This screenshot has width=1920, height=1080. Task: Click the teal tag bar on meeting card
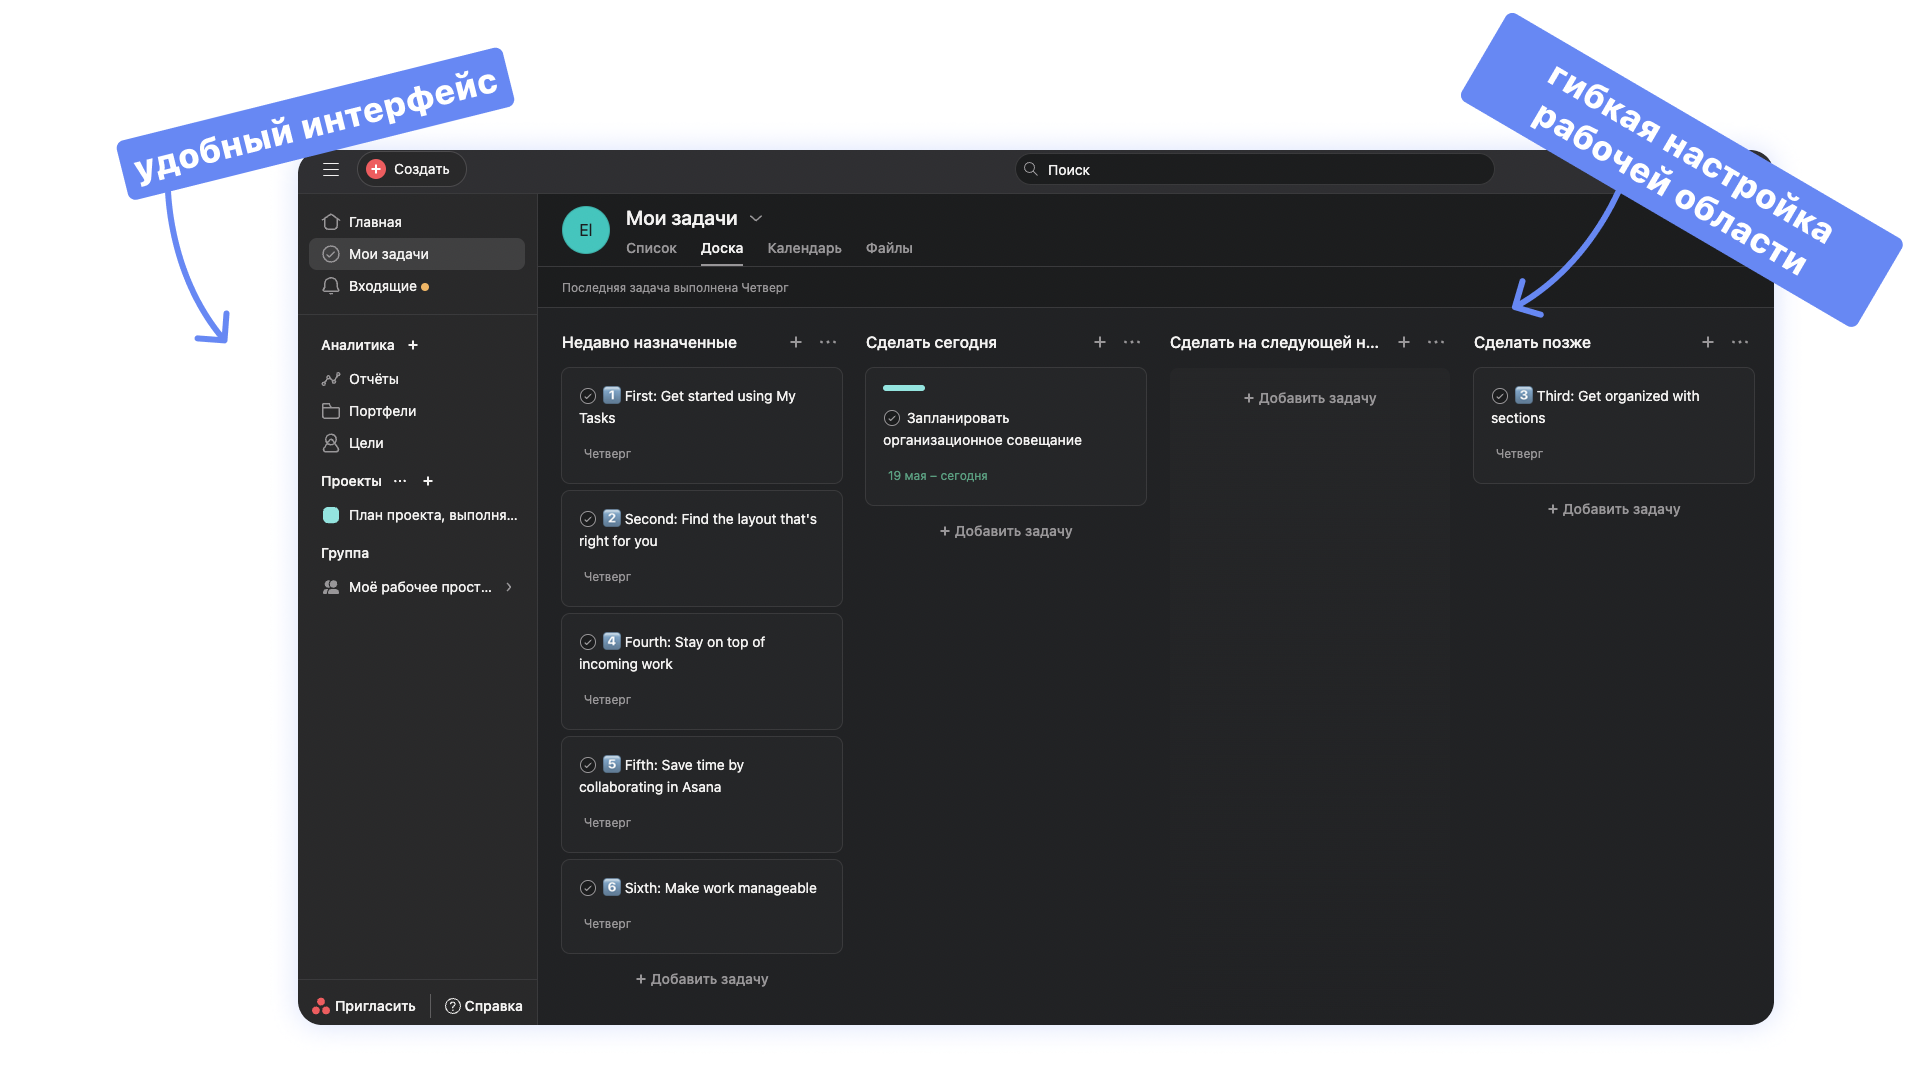(x=904, y=388)
